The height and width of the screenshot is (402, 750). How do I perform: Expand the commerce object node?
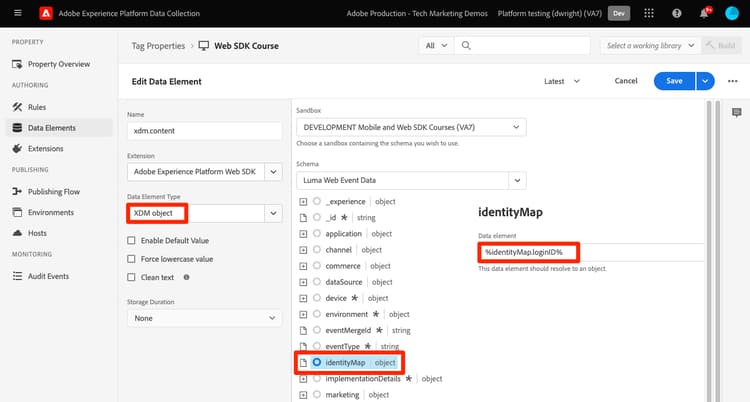303,266
